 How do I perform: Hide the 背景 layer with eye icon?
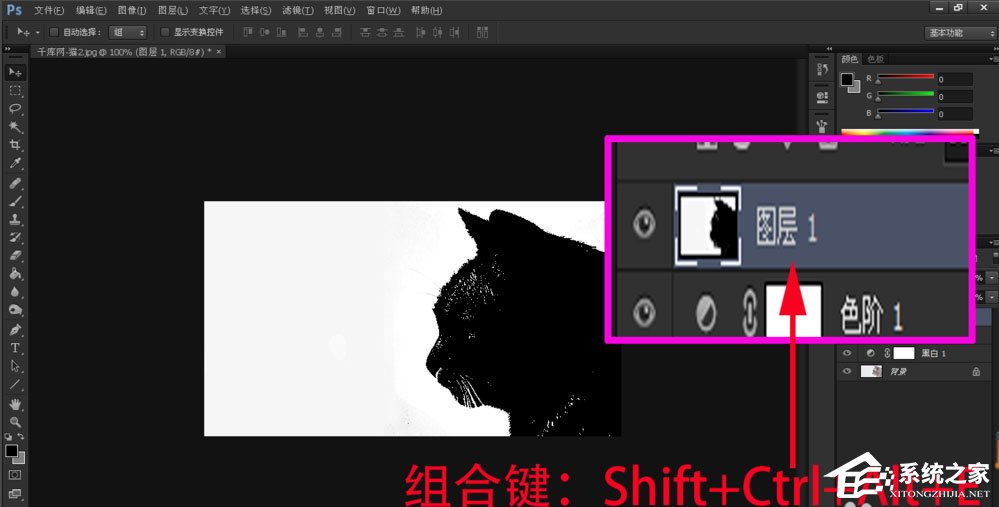click(847, 371)
